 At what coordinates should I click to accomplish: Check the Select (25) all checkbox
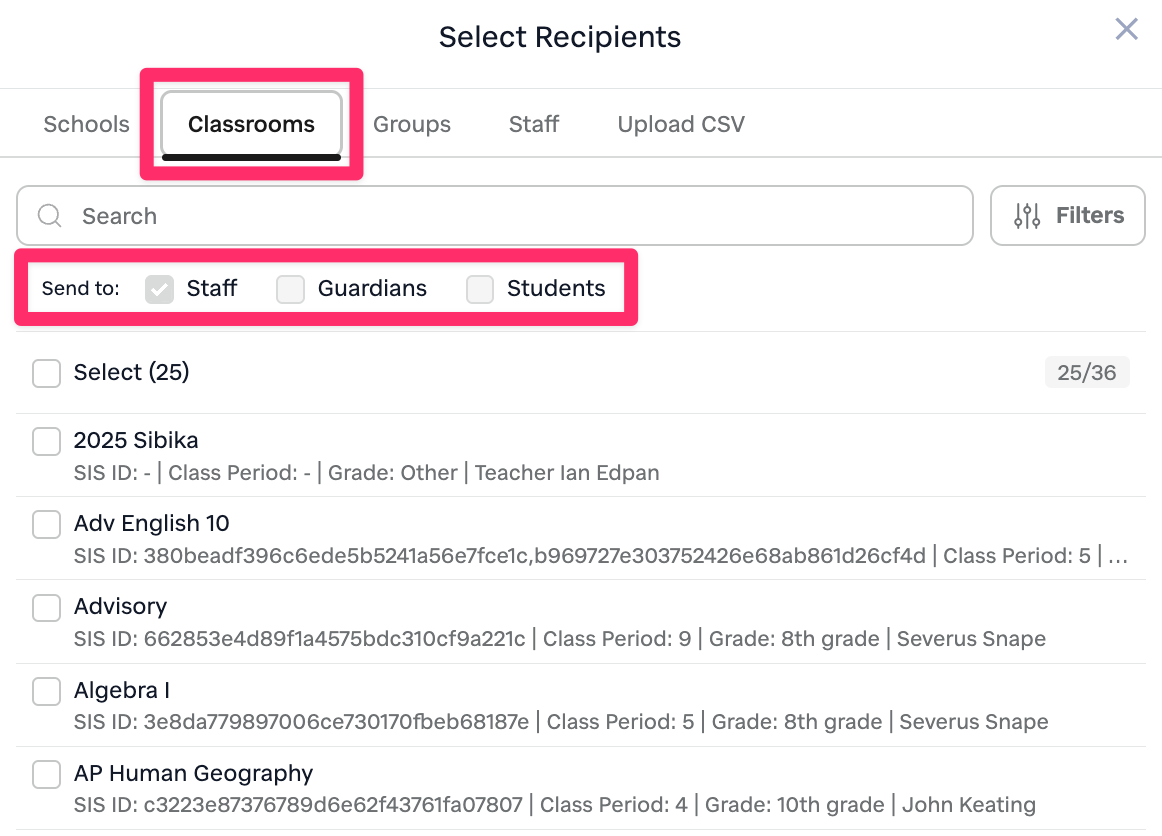pyautogui.click(x=47, y=373)
